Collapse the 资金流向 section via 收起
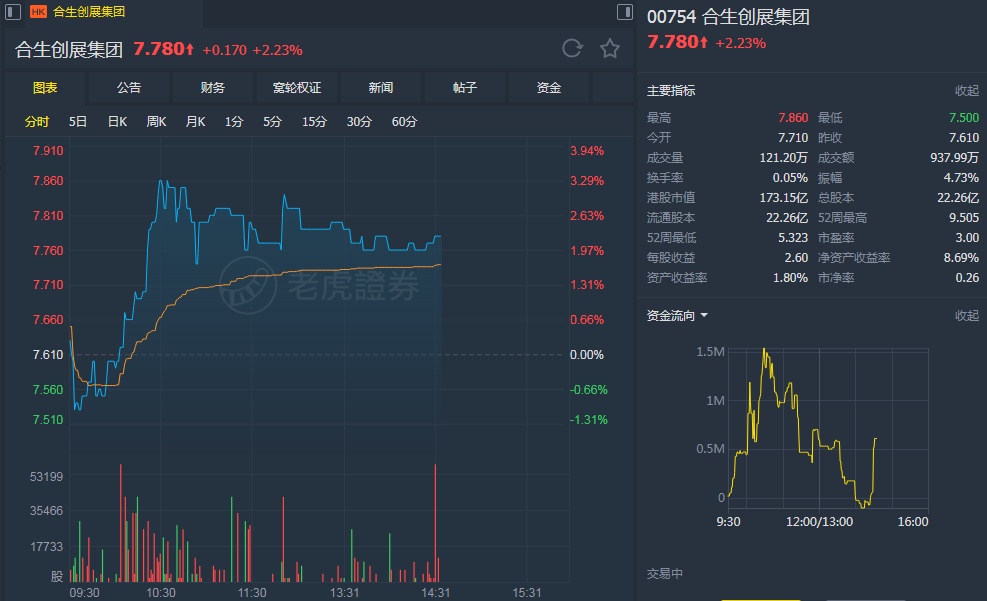 (967, 315)
